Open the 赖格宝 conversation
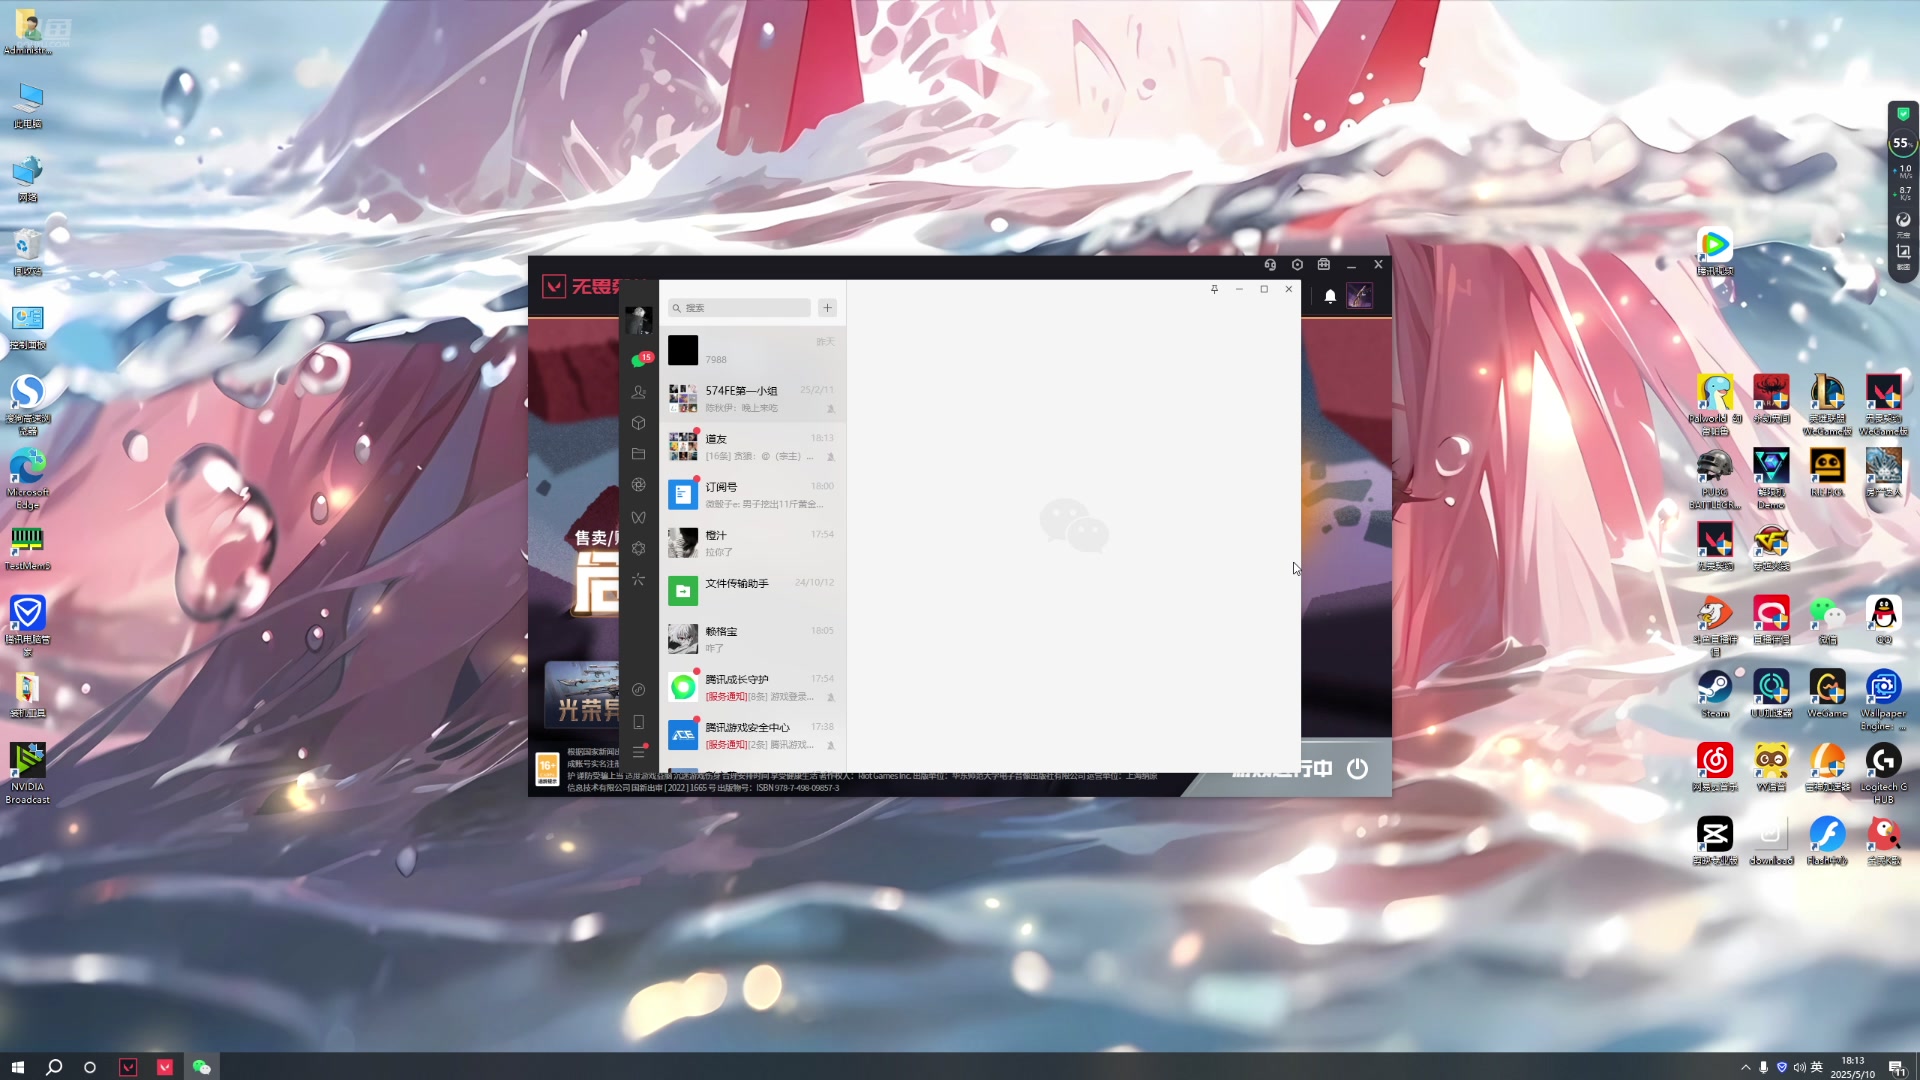This screenshot has height=1080, width=1920. (x=752, y=638)
